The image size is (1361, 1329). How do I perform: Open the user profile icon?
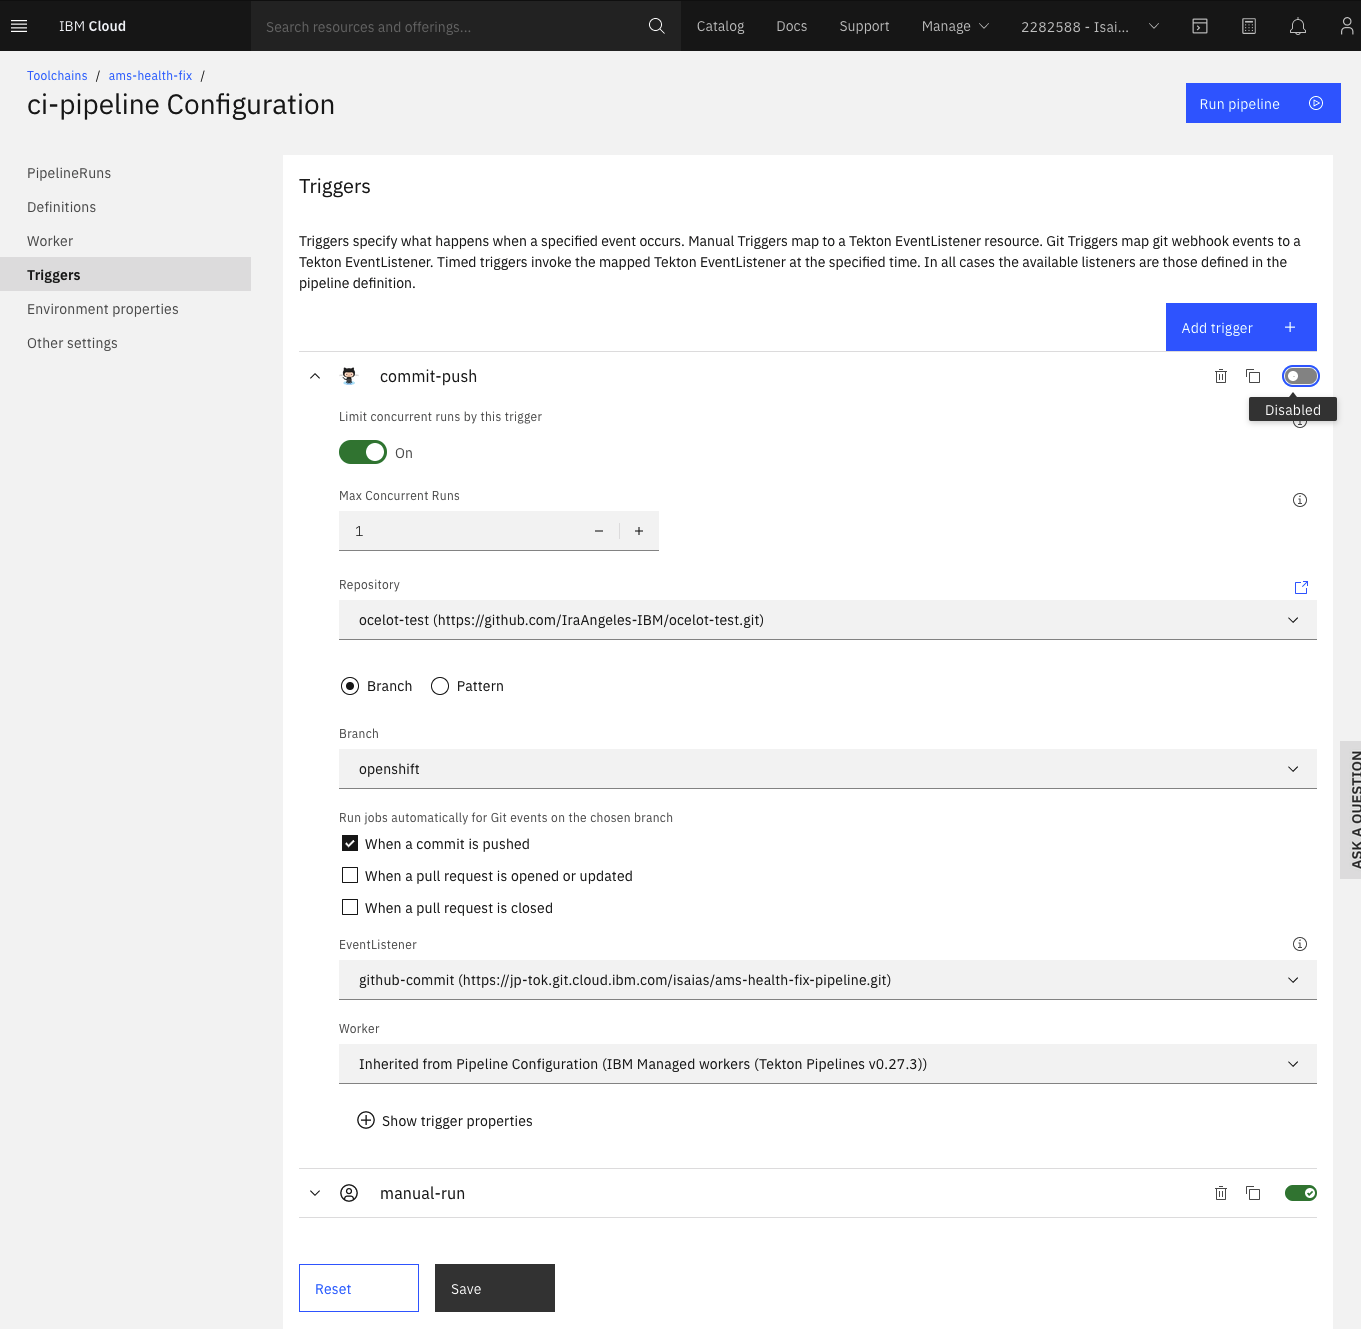click(x=1347, y=26)
